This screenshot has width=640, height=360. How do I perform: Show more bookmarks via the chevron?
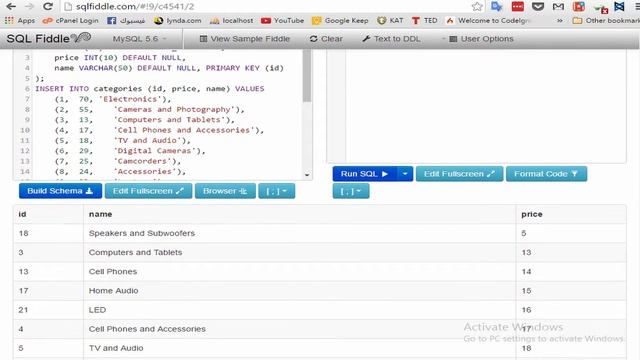point(560,20)
